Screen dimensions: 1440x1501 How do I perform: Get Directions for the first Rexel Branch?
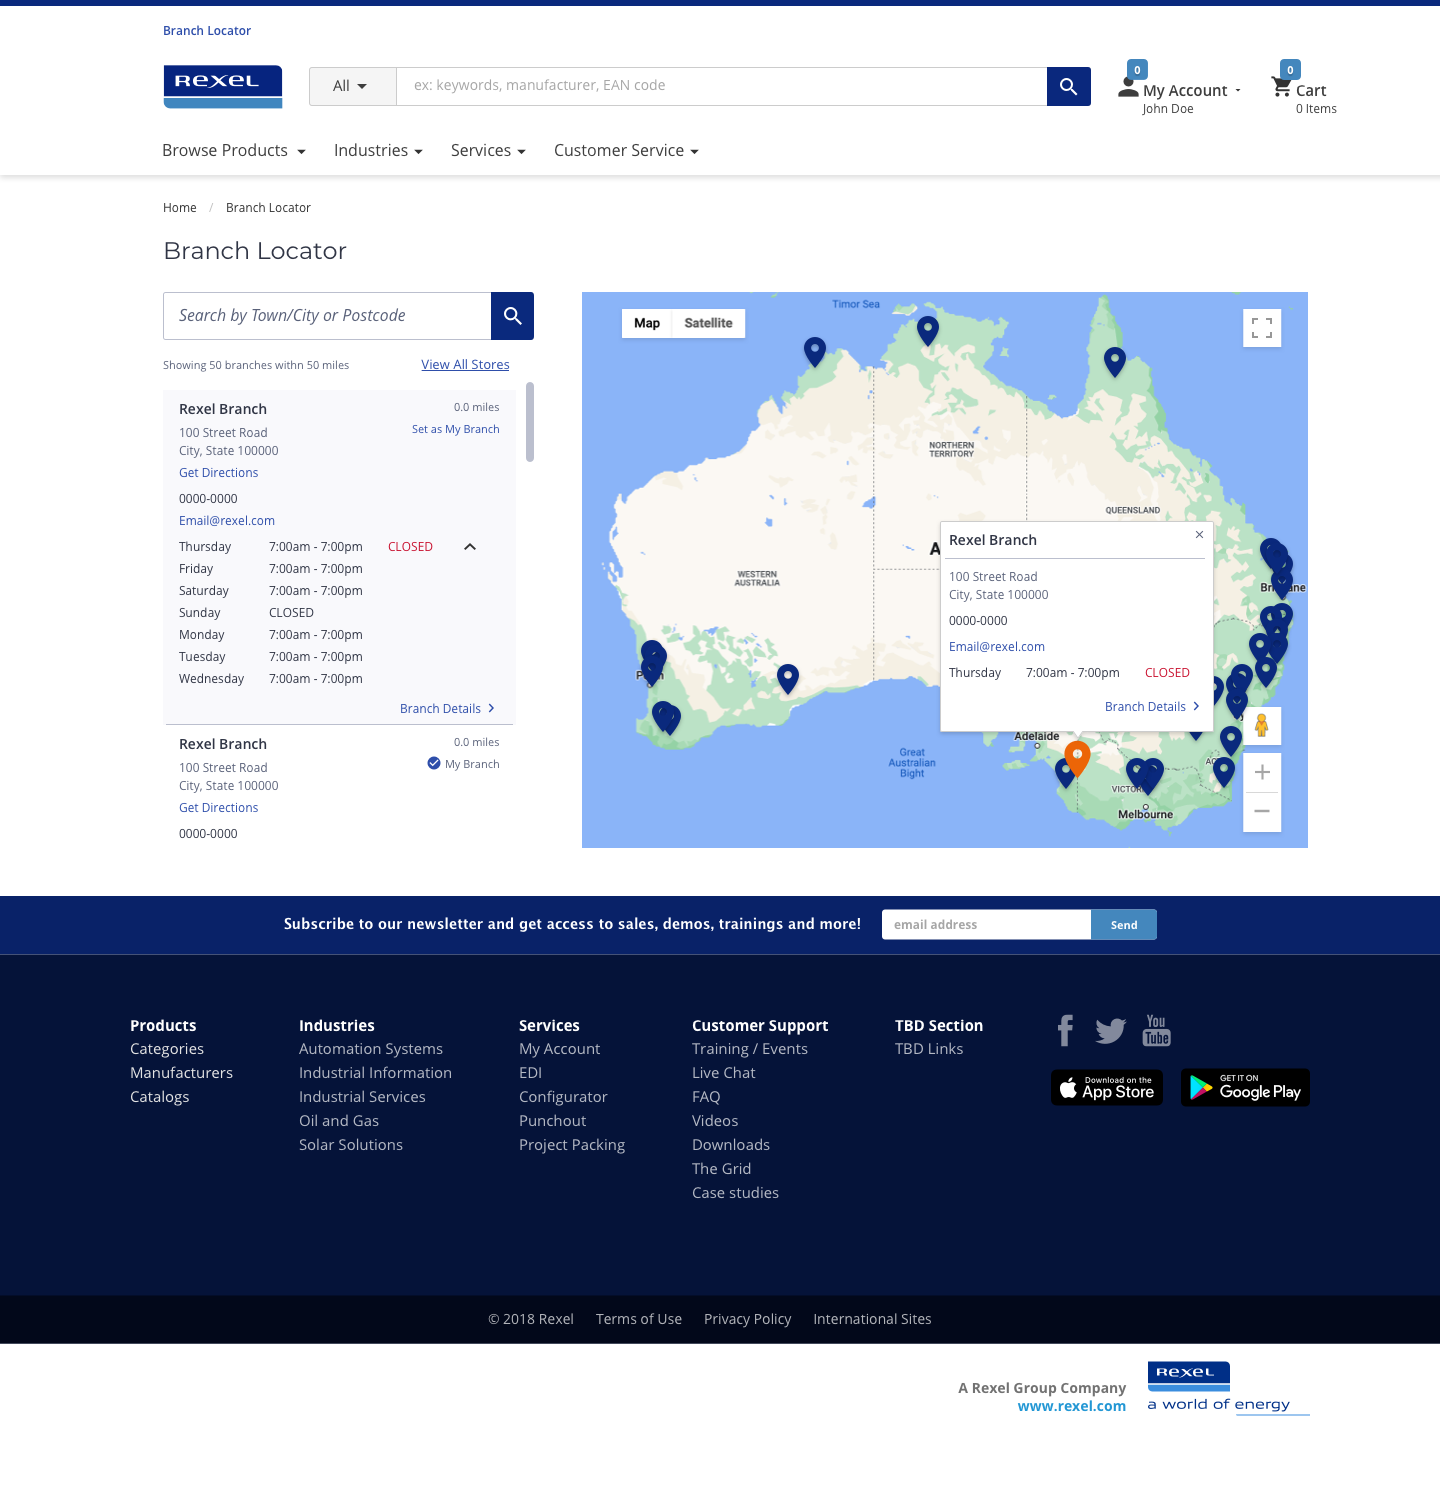coord(218,473)
